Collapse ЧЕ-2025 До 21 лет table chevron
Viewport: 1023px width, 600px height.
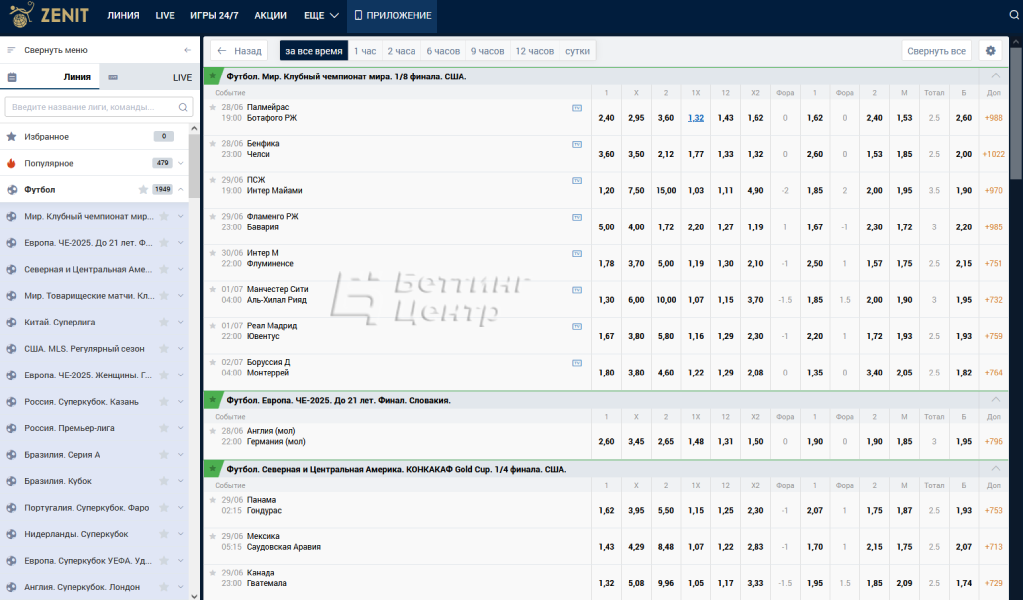pyautogui.click(x=996, y=400)
